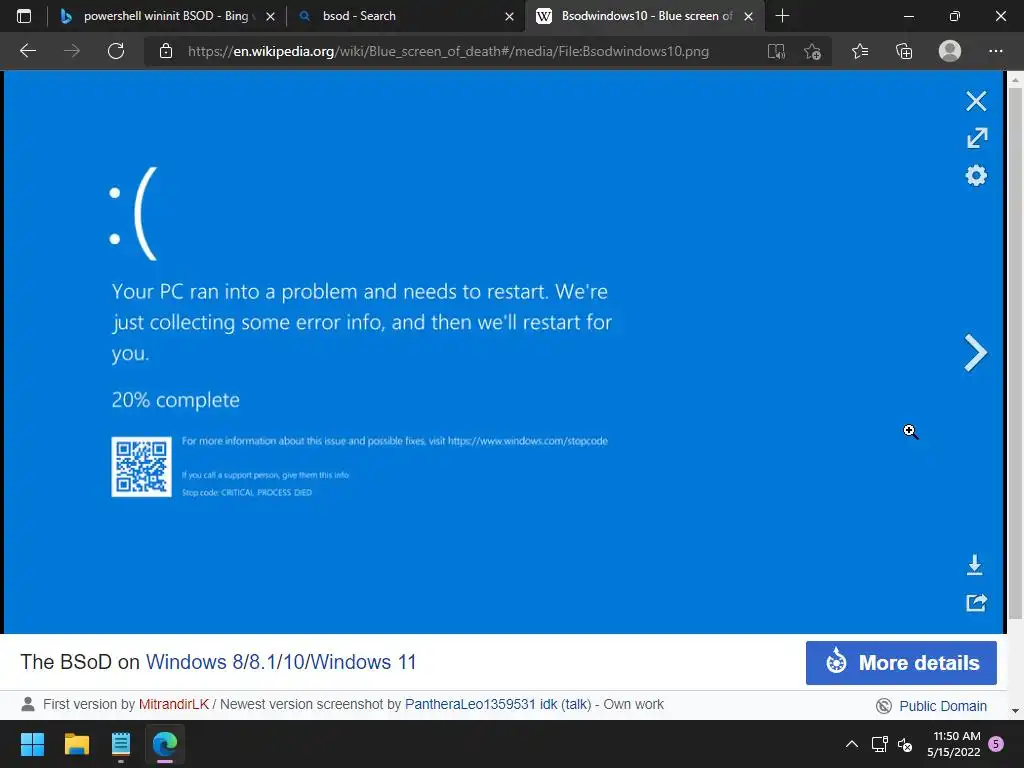Image resolution: width=1024 pixels, height=768 pixels.
Task: Go to next image with right chevron
Action: (x=975, y=353)
